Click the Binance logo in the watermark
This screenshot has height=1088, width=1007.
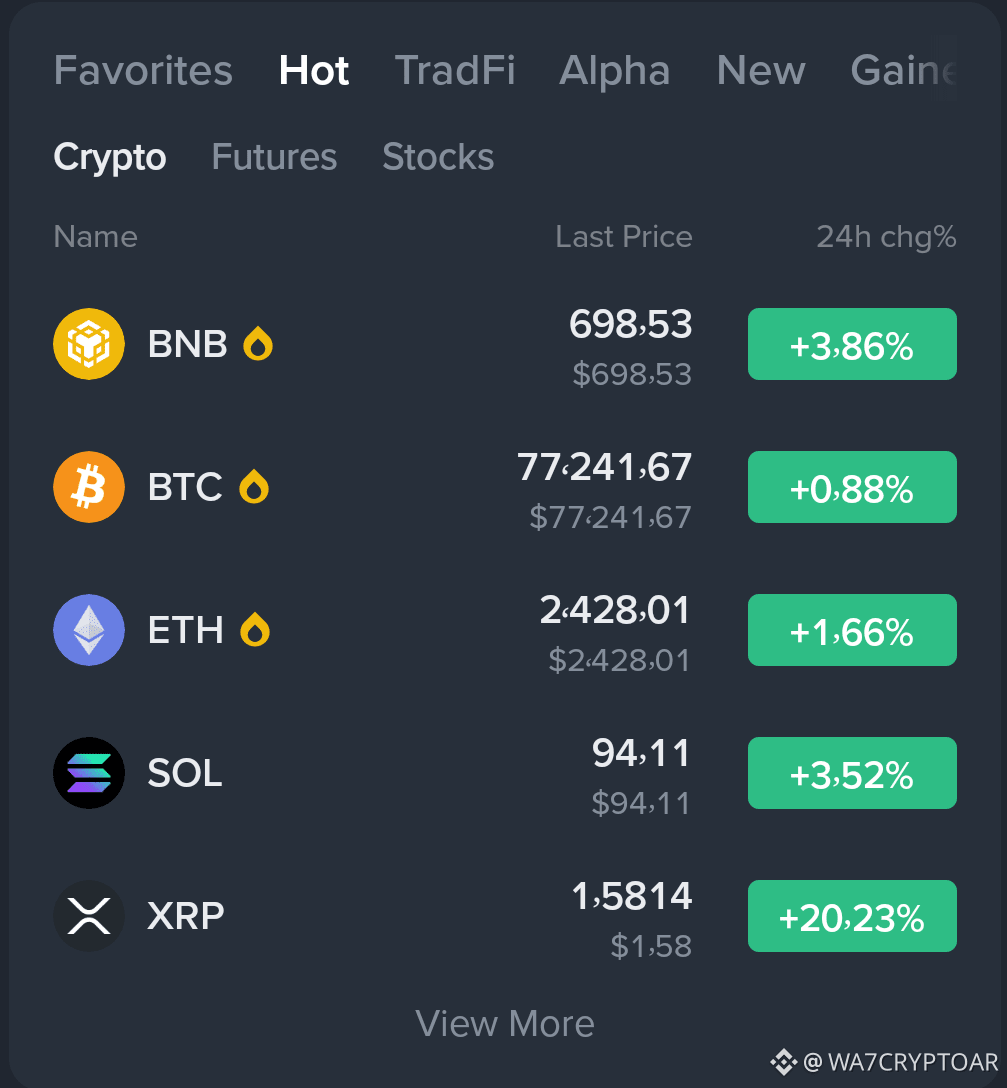pos(784,1062)
